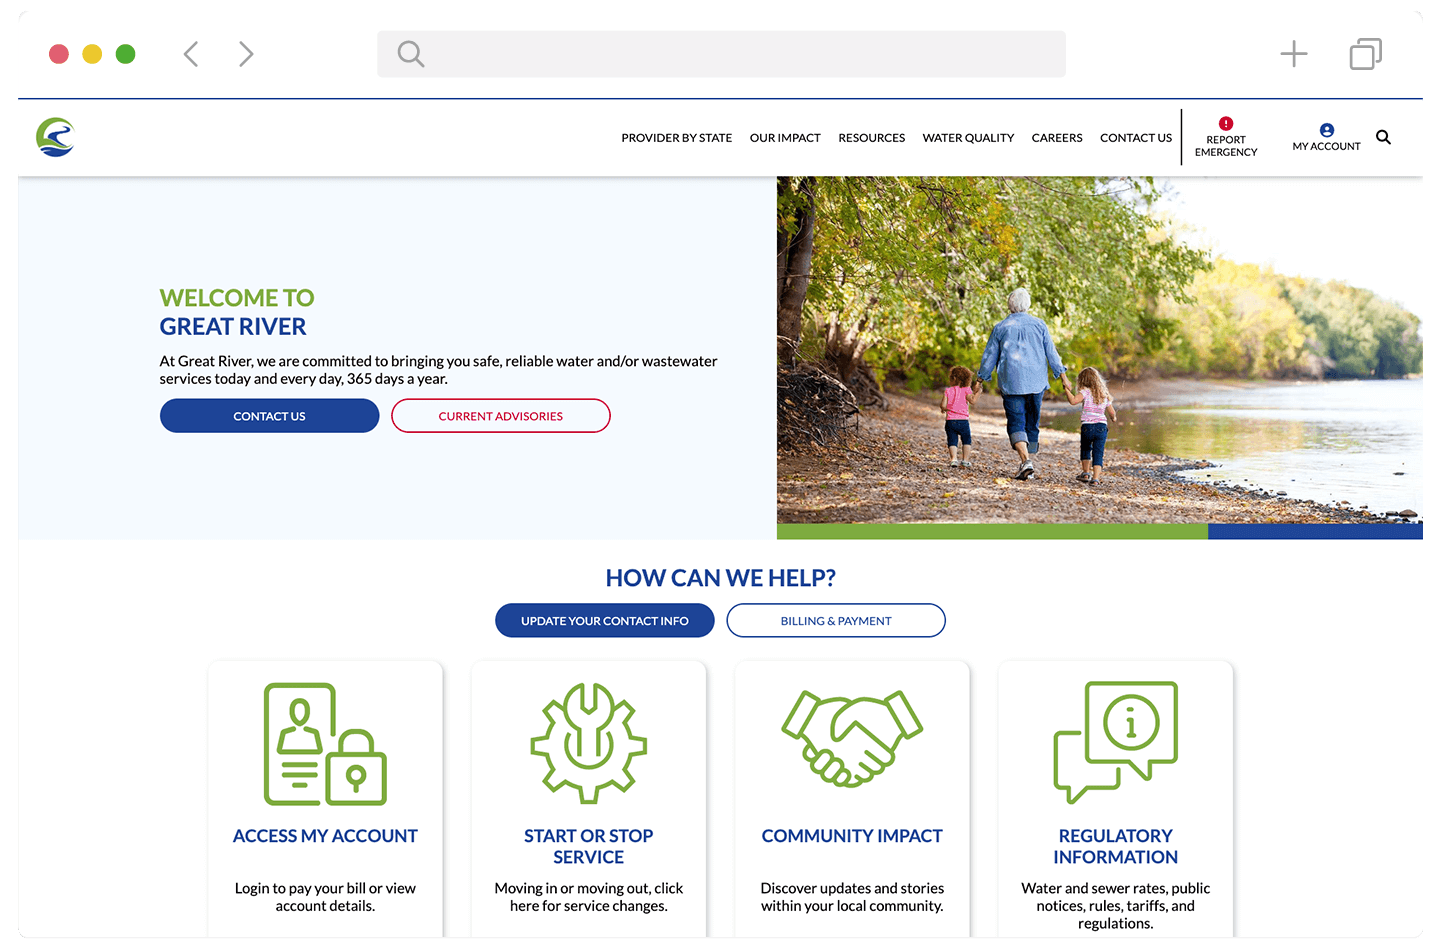Click inside the browser search bar

[x=720, y=53]
